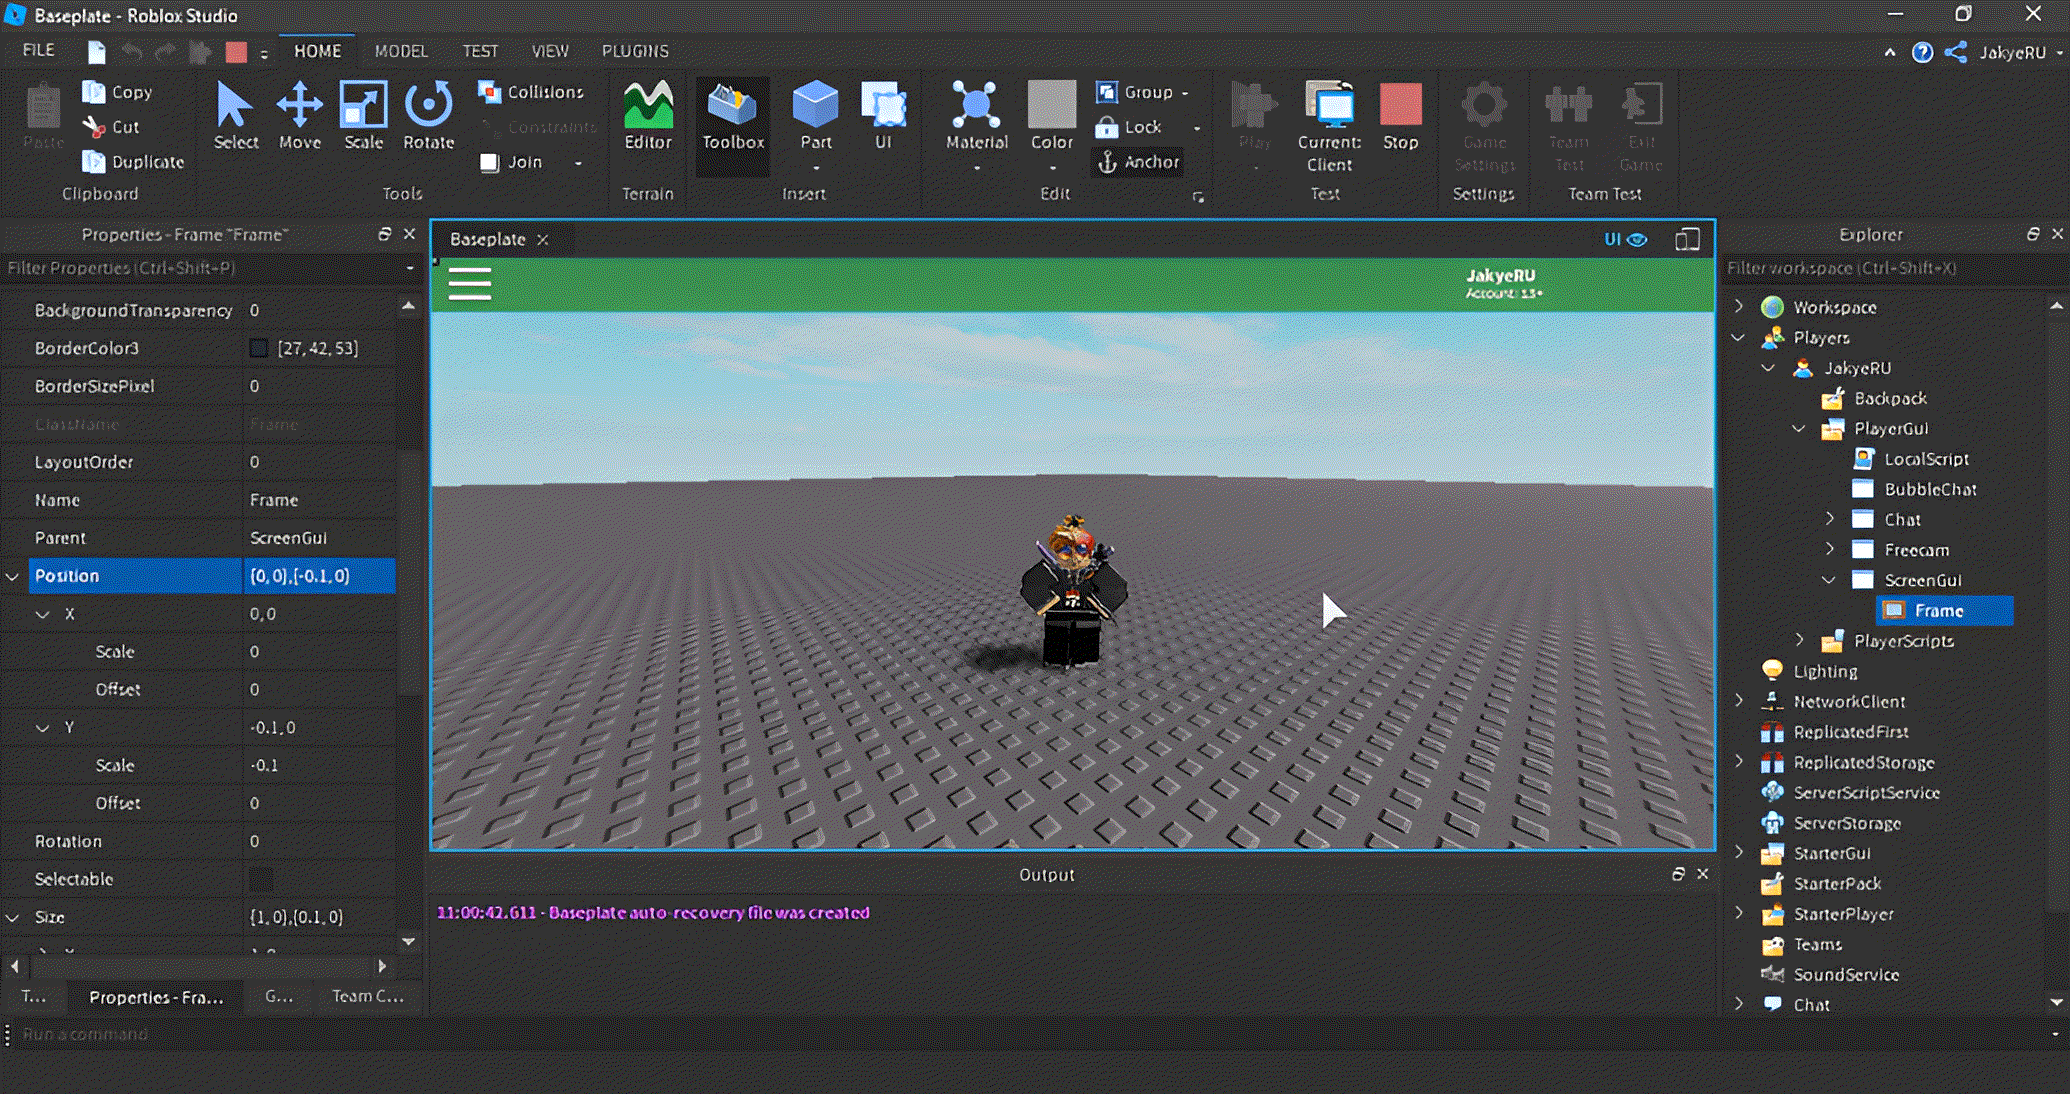Screen dimensions: 2070x1094
Task: Click the red stop icon in quick access bar
Action: (x=236, y=52)
